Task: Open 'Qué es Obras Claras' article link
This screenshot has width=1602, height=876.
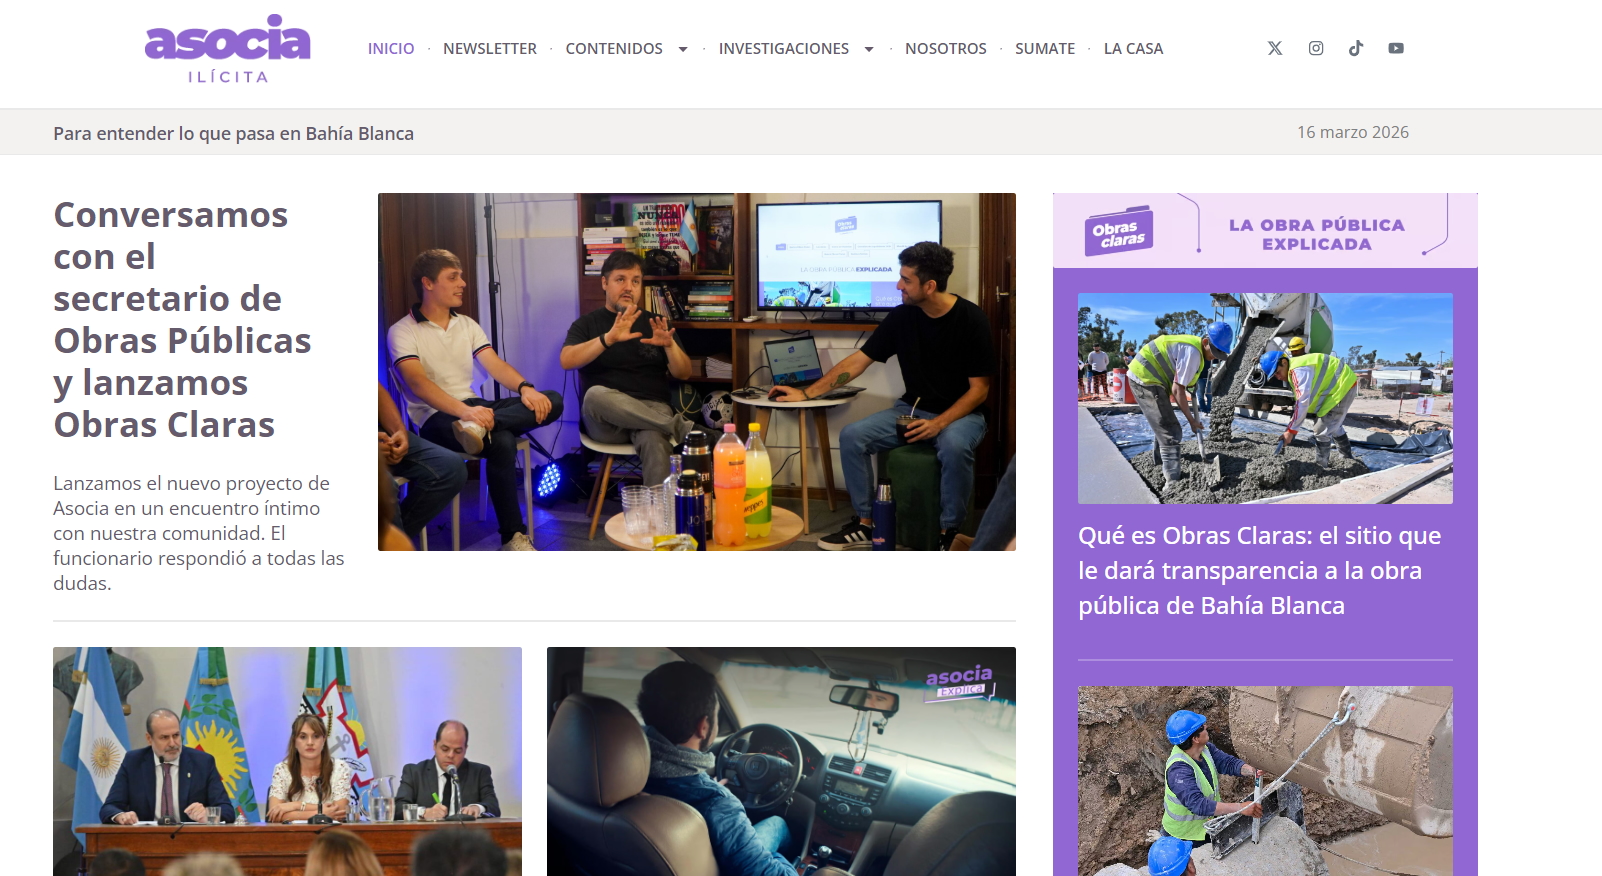Action: [x=1260, y=571]
